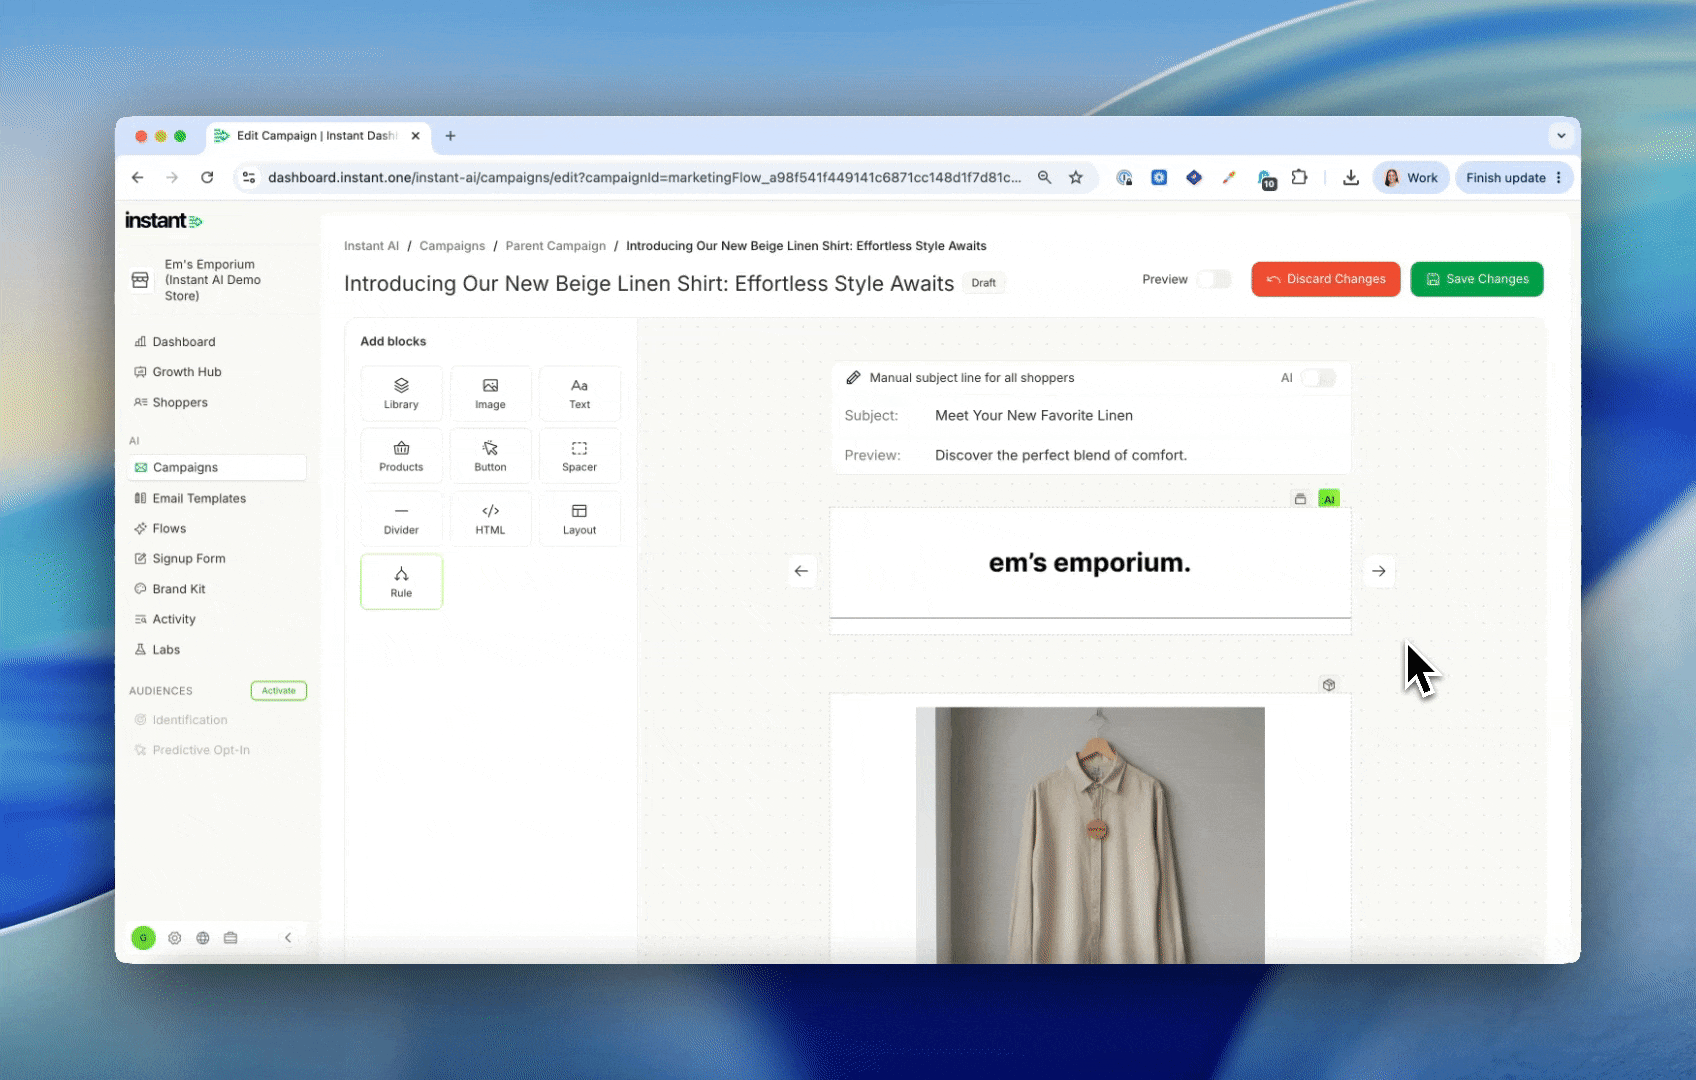Add a Products block

[401, 456]
